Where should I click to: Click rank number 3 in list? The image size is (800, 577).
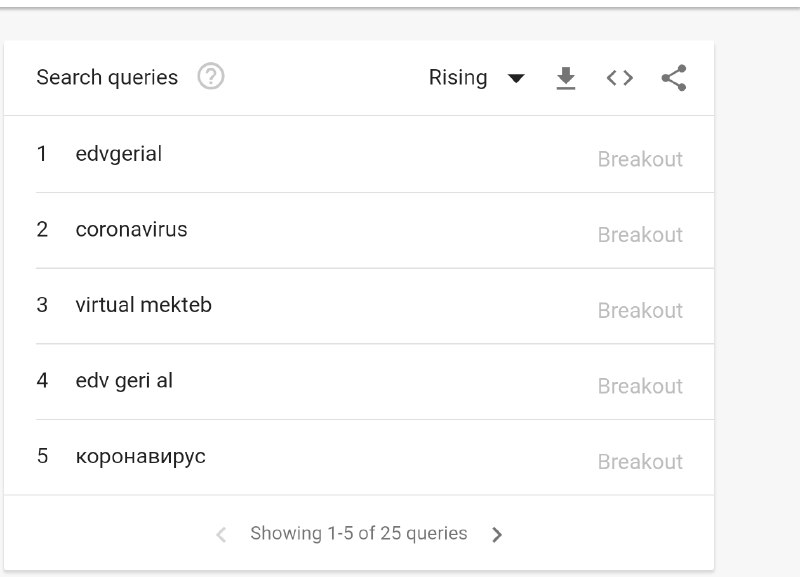coord(42,305)
